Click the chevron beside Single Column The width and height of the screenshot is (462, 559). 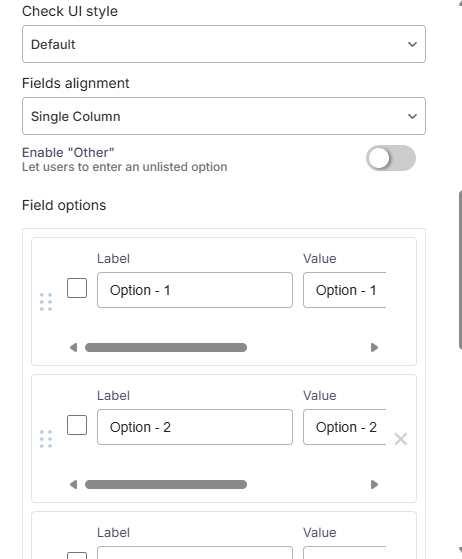(x=412, y=116)
